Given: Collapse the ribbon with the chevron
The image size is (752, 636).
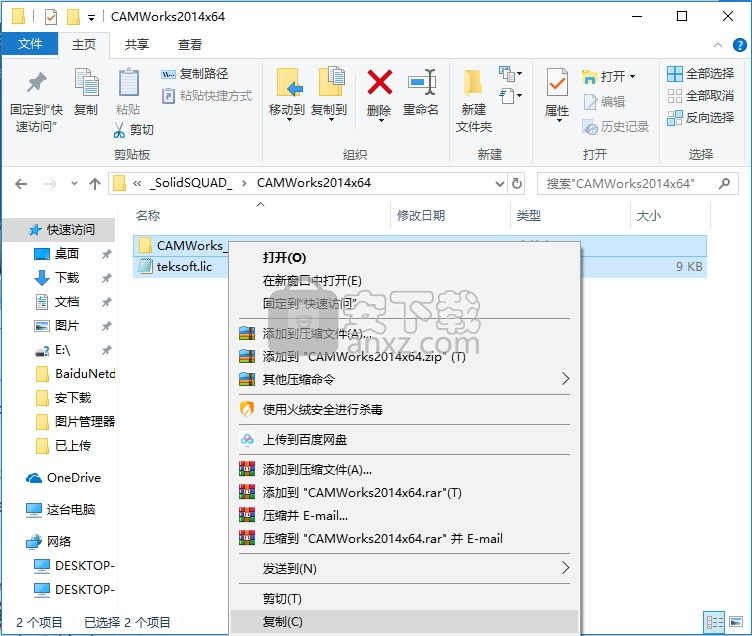Looking at the screenshot, I should click(x=717, y=45).
